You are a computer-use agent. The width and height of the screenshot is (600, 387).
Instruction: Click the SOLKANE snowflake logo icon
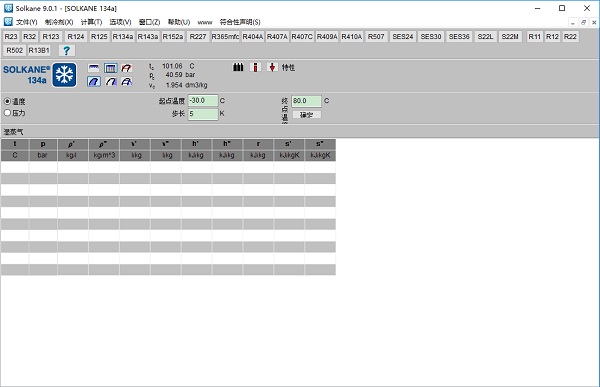click(64, 75)
